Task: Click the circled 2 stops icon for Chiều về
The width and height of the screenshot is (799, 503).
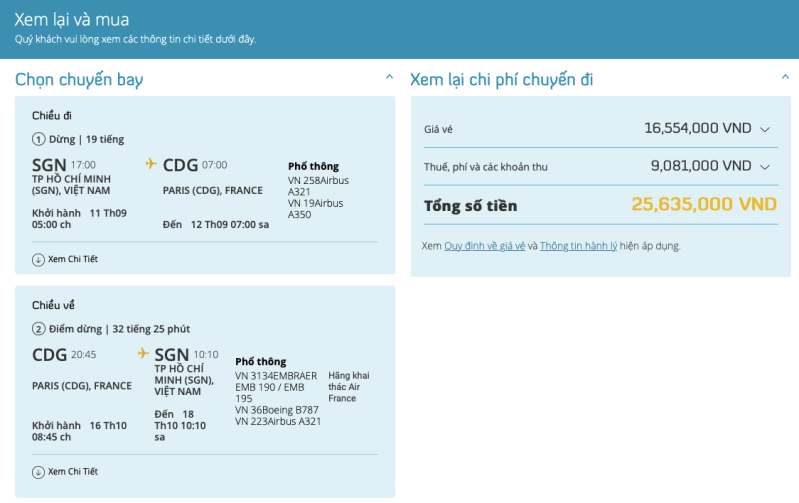Action: [x=39, y=328]
